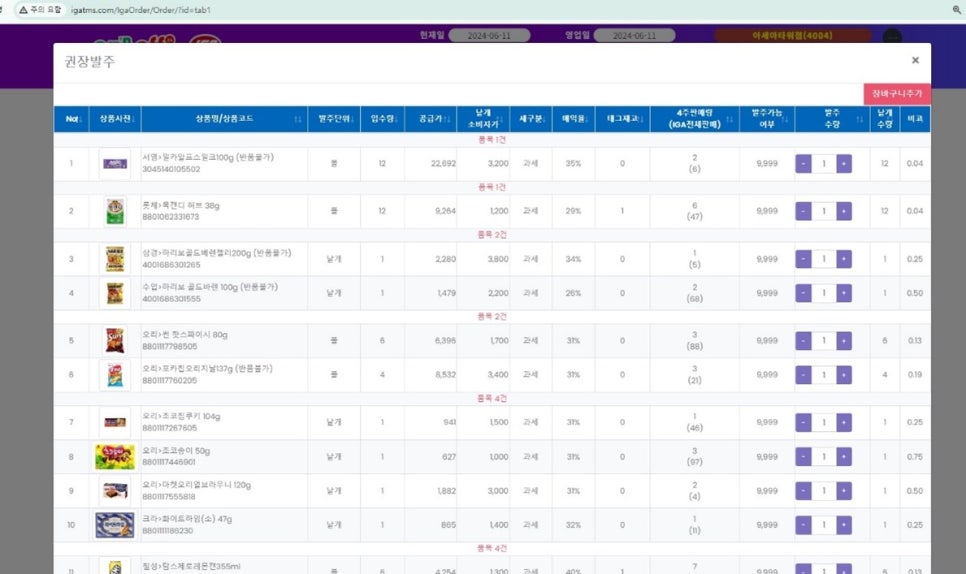
Task: Select product code 8801117267605
Action: 170,428
